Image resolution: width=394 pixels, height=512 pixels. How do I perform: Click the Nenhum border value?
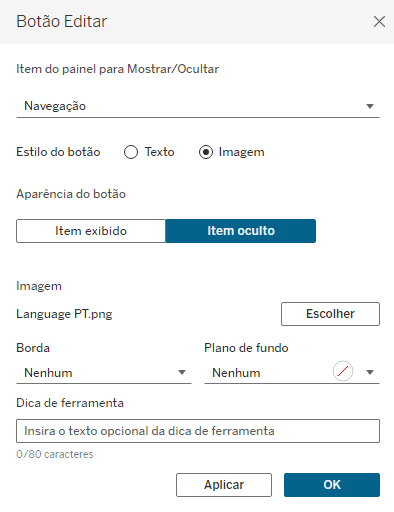(48, 373)
